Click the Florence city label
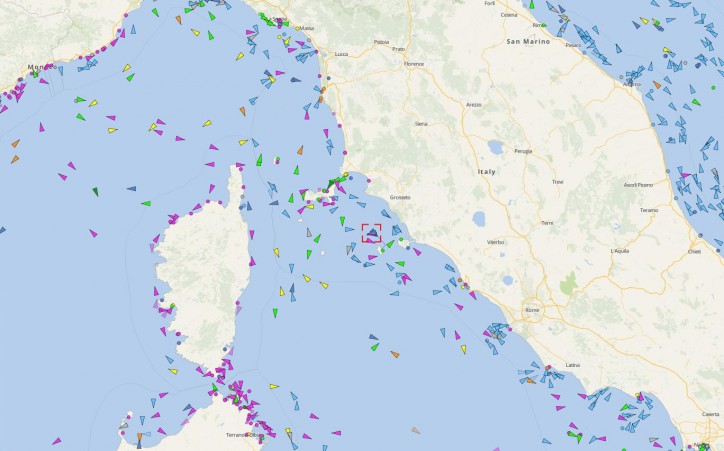This screenshot has height=451, width=724. pos(414,64)
